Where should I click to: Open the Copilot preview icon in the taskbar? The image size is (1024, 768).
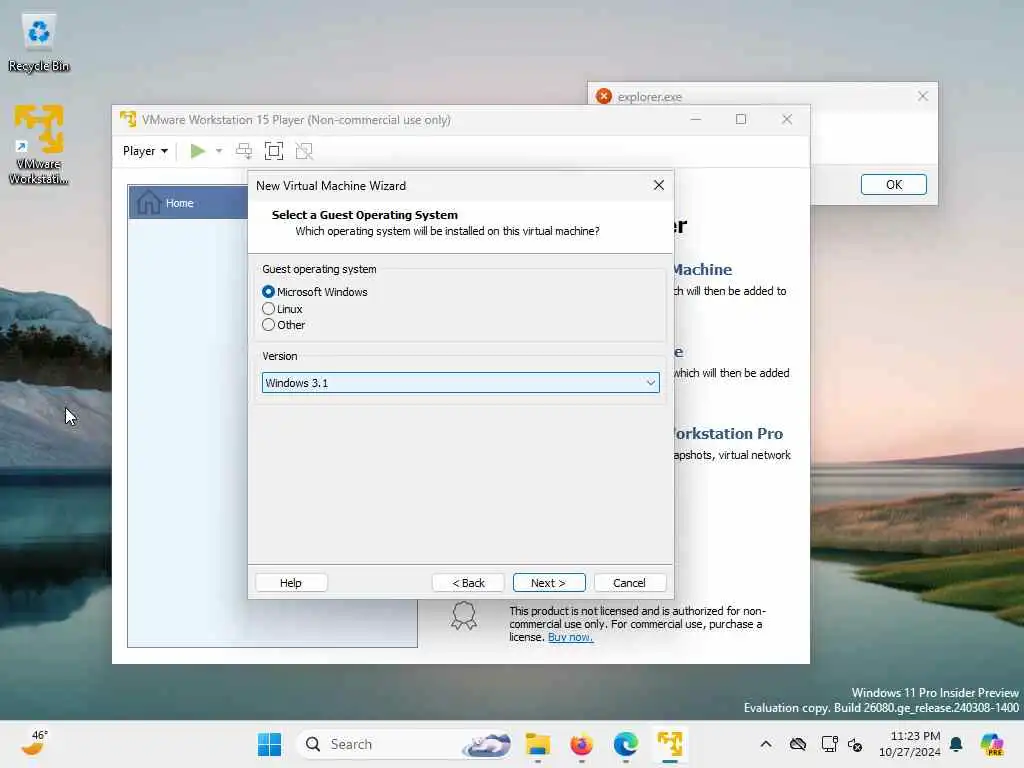click(991, 744)
